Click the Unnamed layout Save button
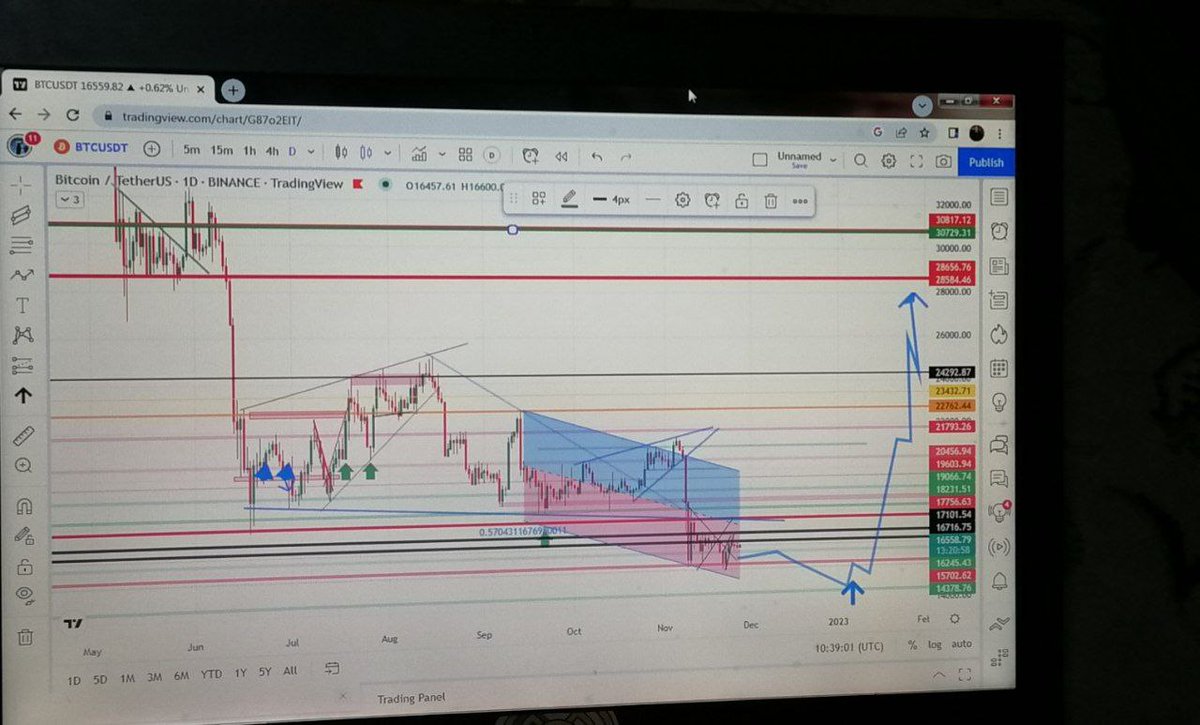 [799, 165]
